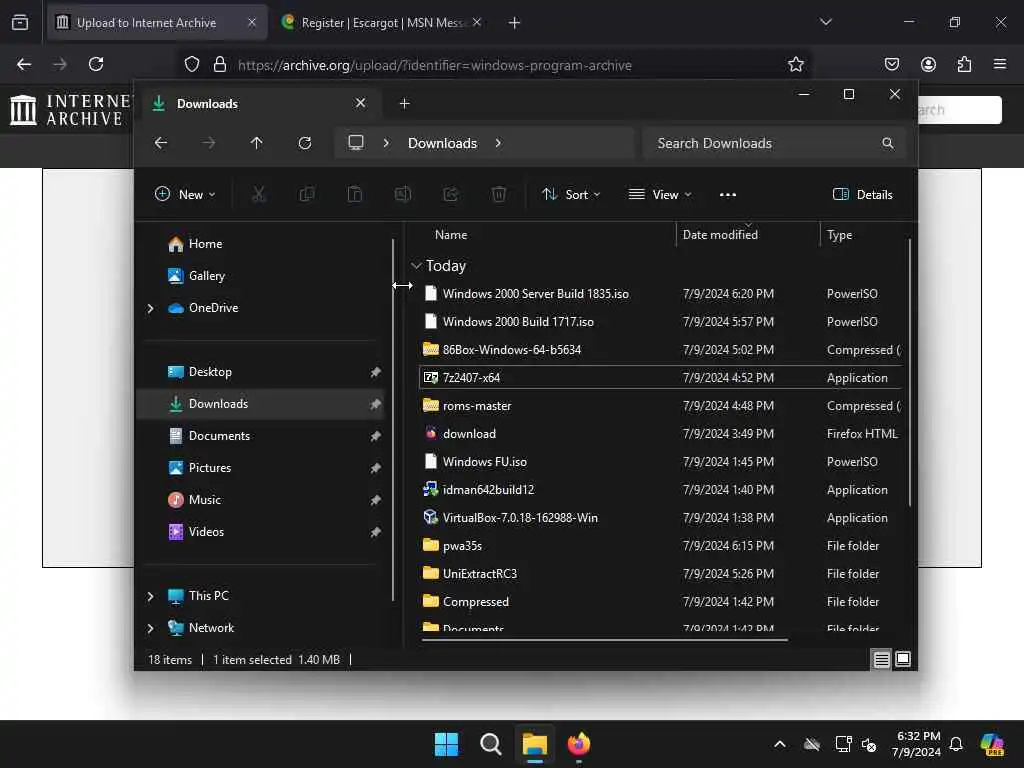Click the search magnifier in Search Downloads box
This screenshot has width=1024, height=768.
tap(888, 143)
